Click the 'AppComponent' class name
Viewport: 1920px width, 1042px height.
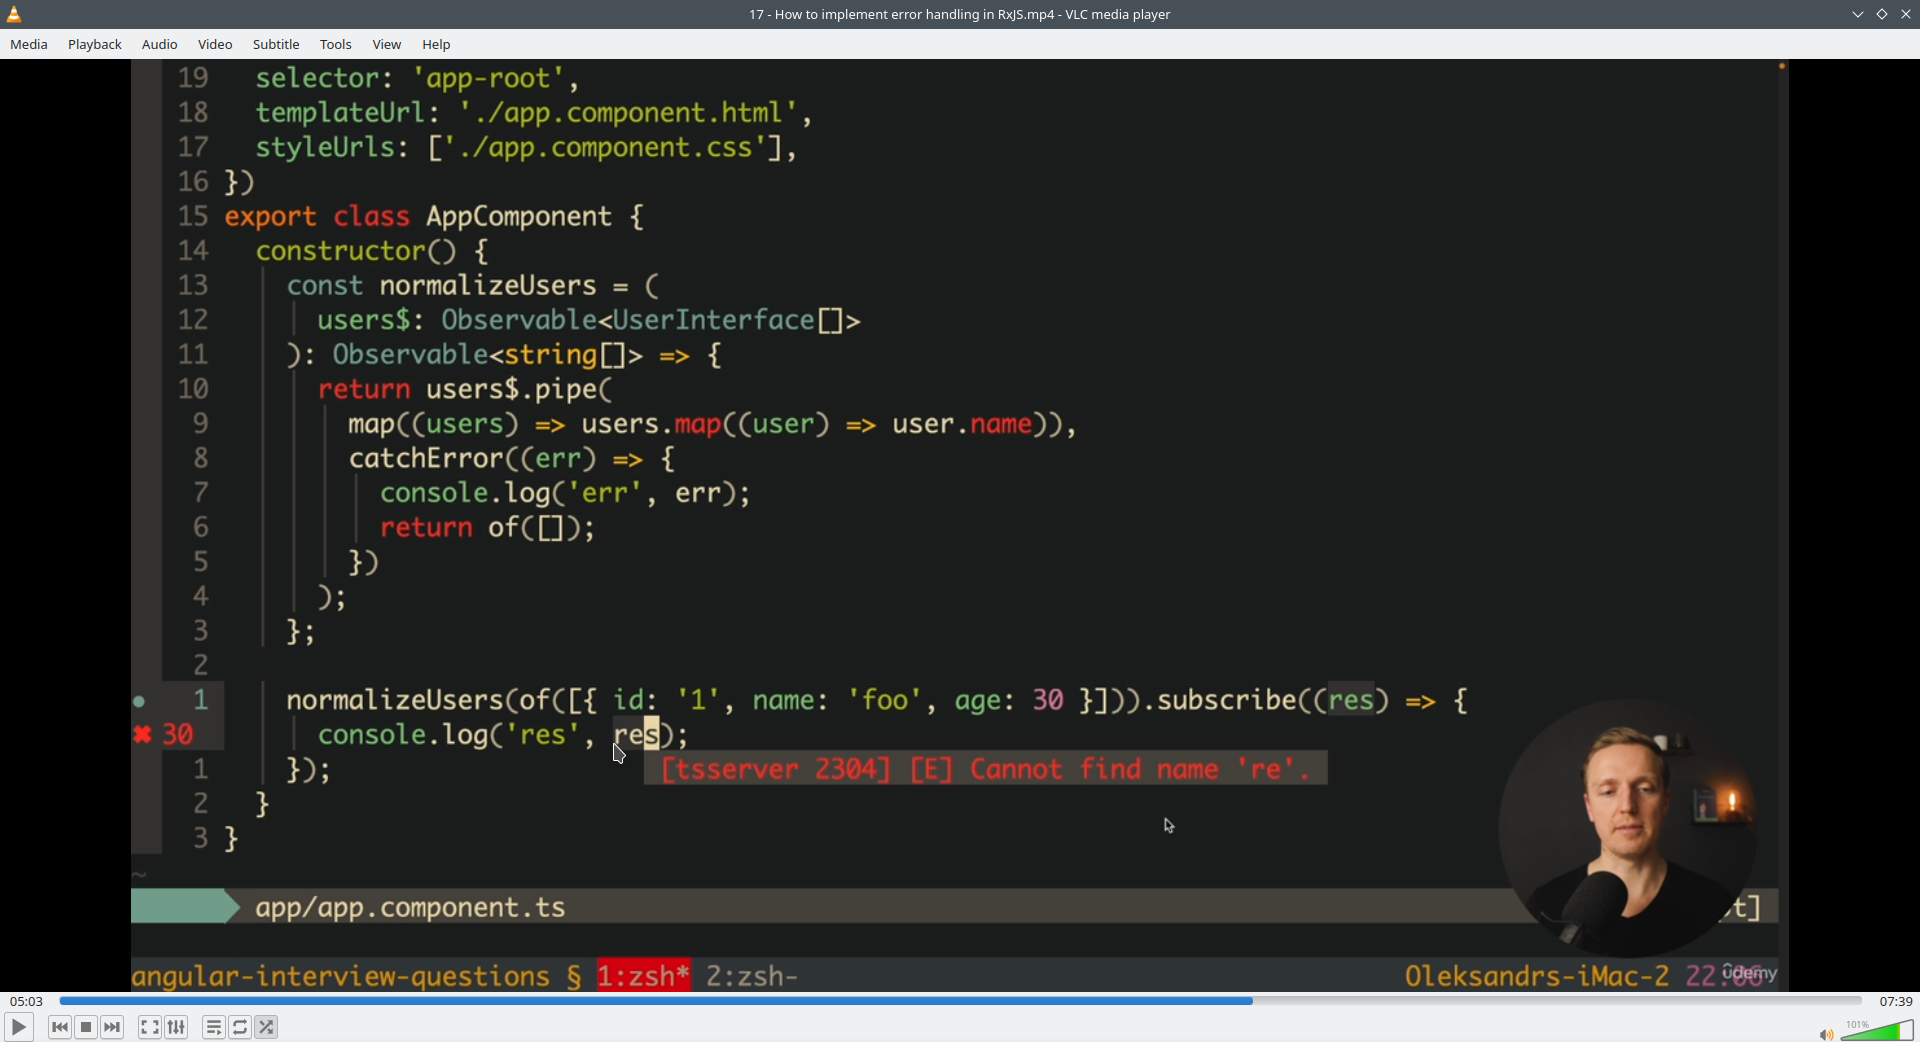pyautogui.click(x=519, y=217)
